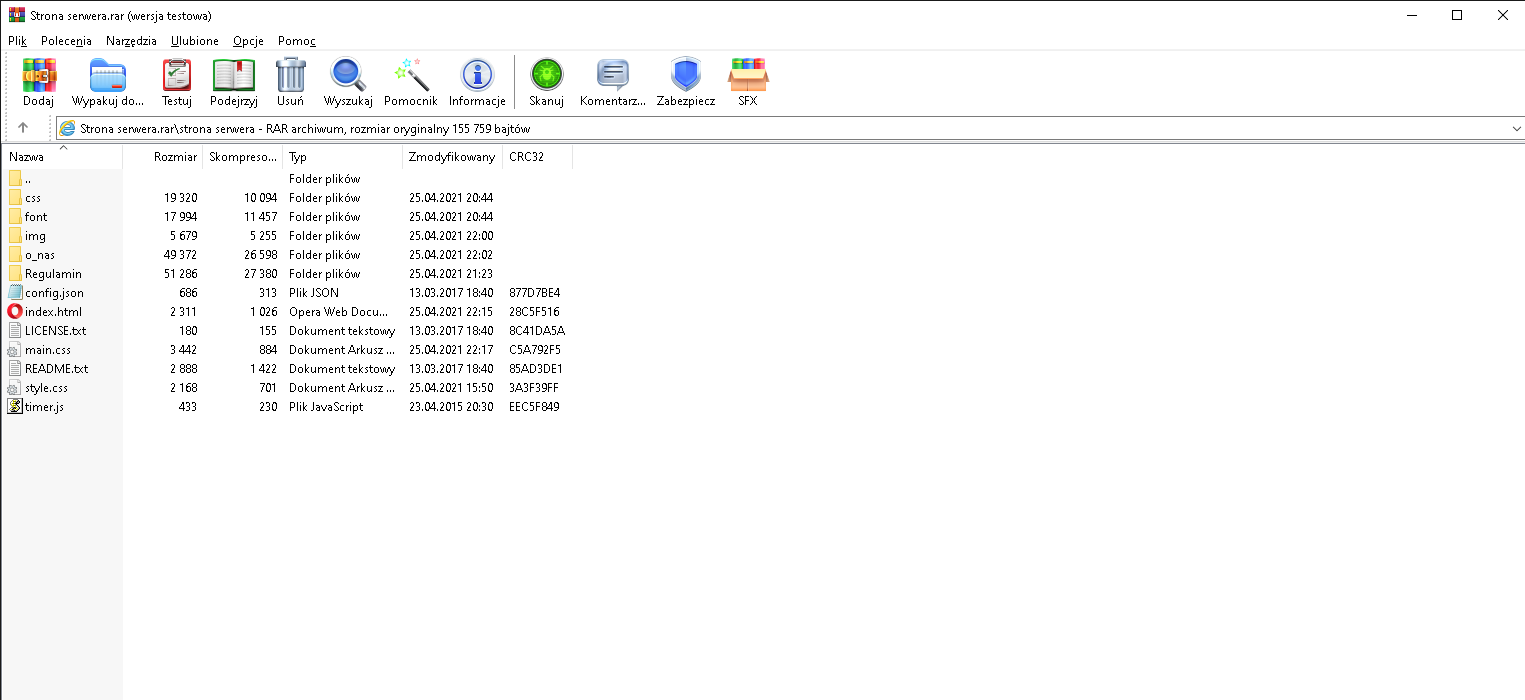Open the Plik menu
The width and height of the screenshot is (1525, 700).
17,41
